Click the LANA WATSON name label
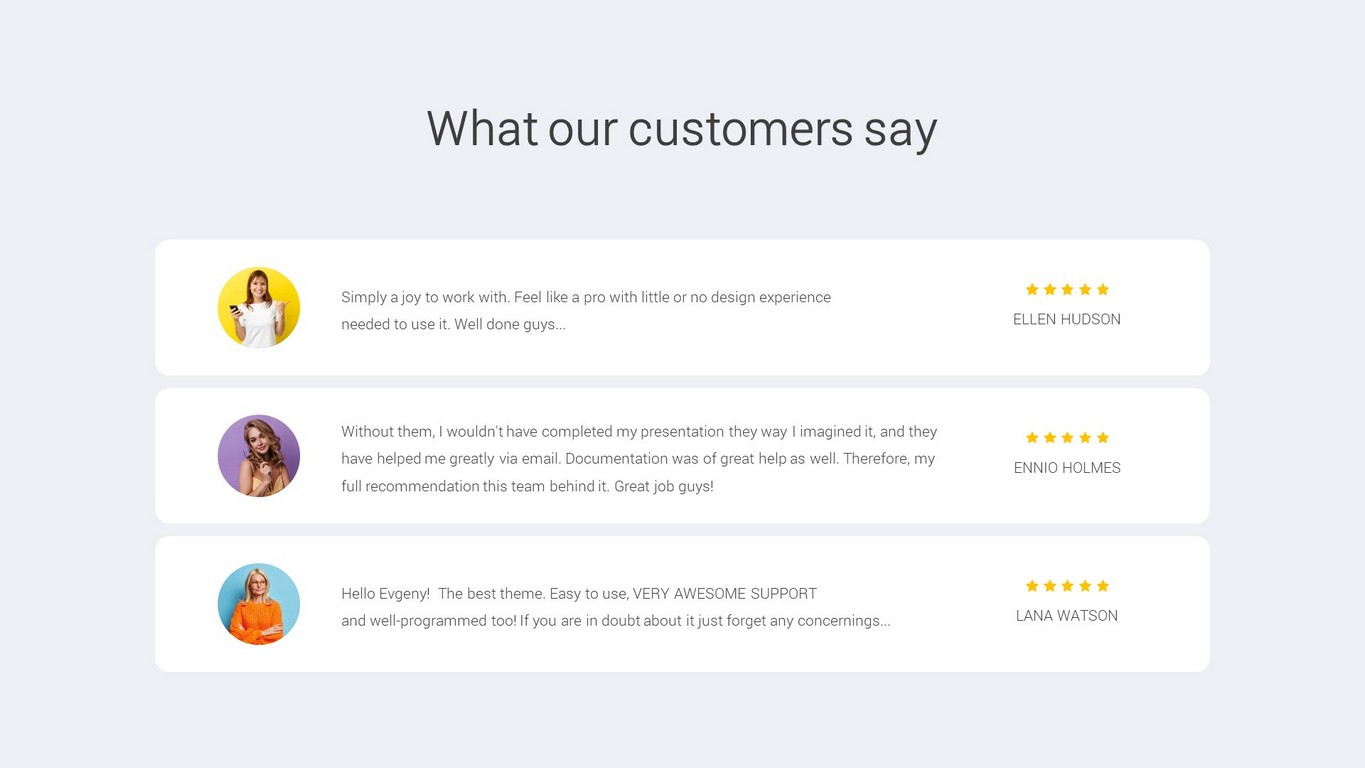The height and width of the screenshot is (768, 1365). point(1067,616)
